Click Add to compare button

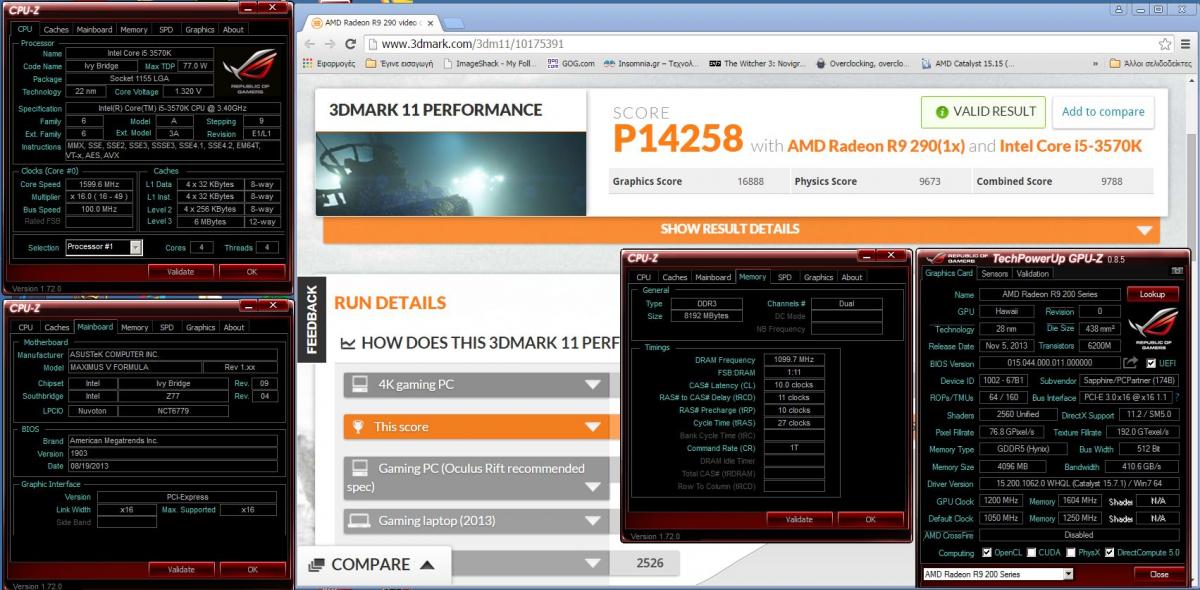[1103, 112]
